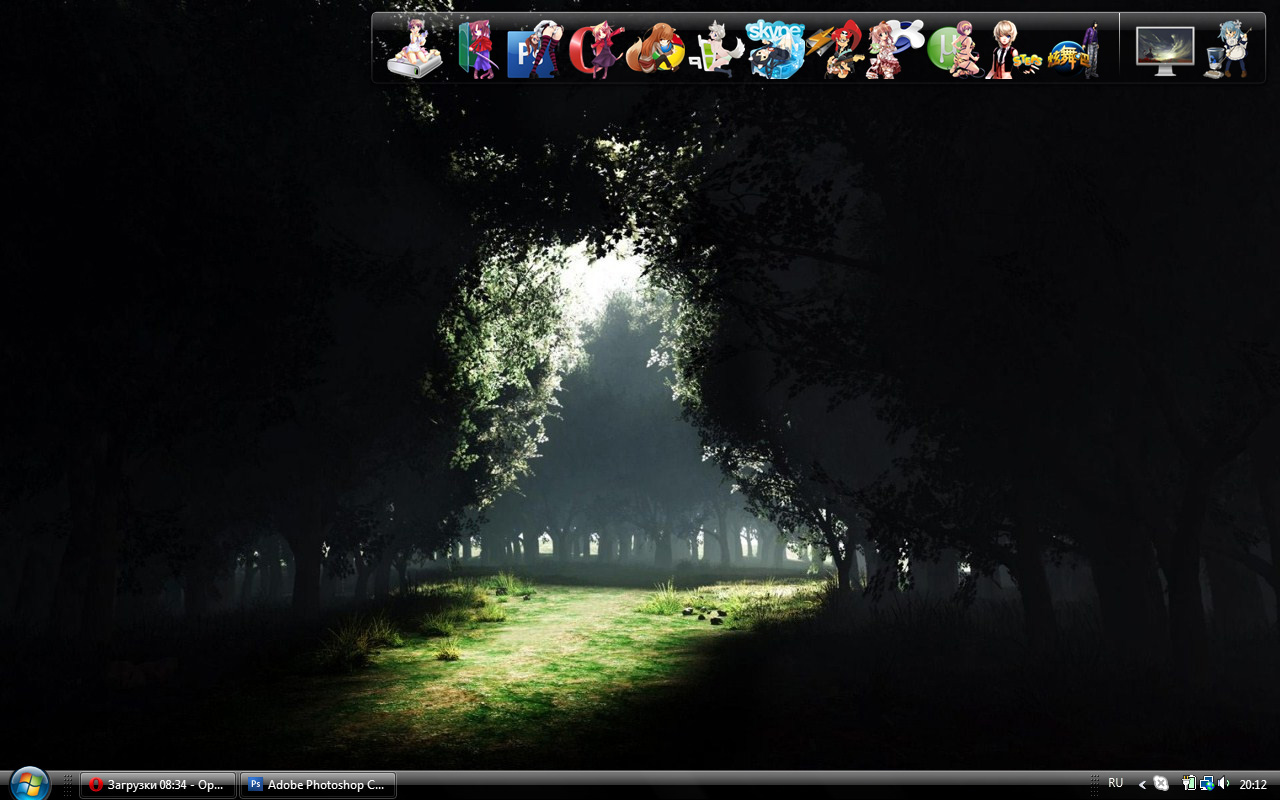Open the hard drive dock icon
Screen dimensions: 1280x800
(x=414, y=49)
